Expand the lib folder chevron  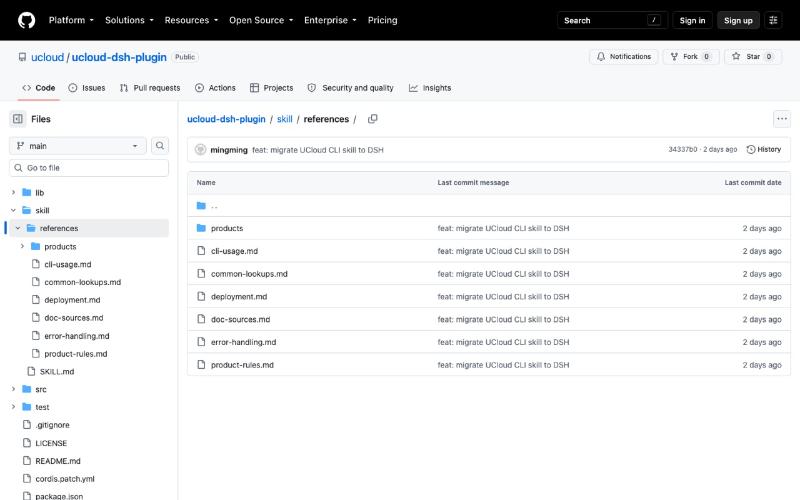click(13, 192)
